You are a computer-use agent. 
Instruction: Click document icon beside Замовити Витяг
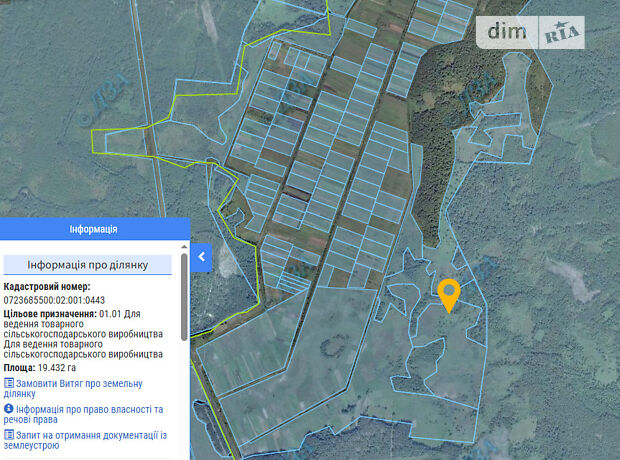(x=9, y=383)
